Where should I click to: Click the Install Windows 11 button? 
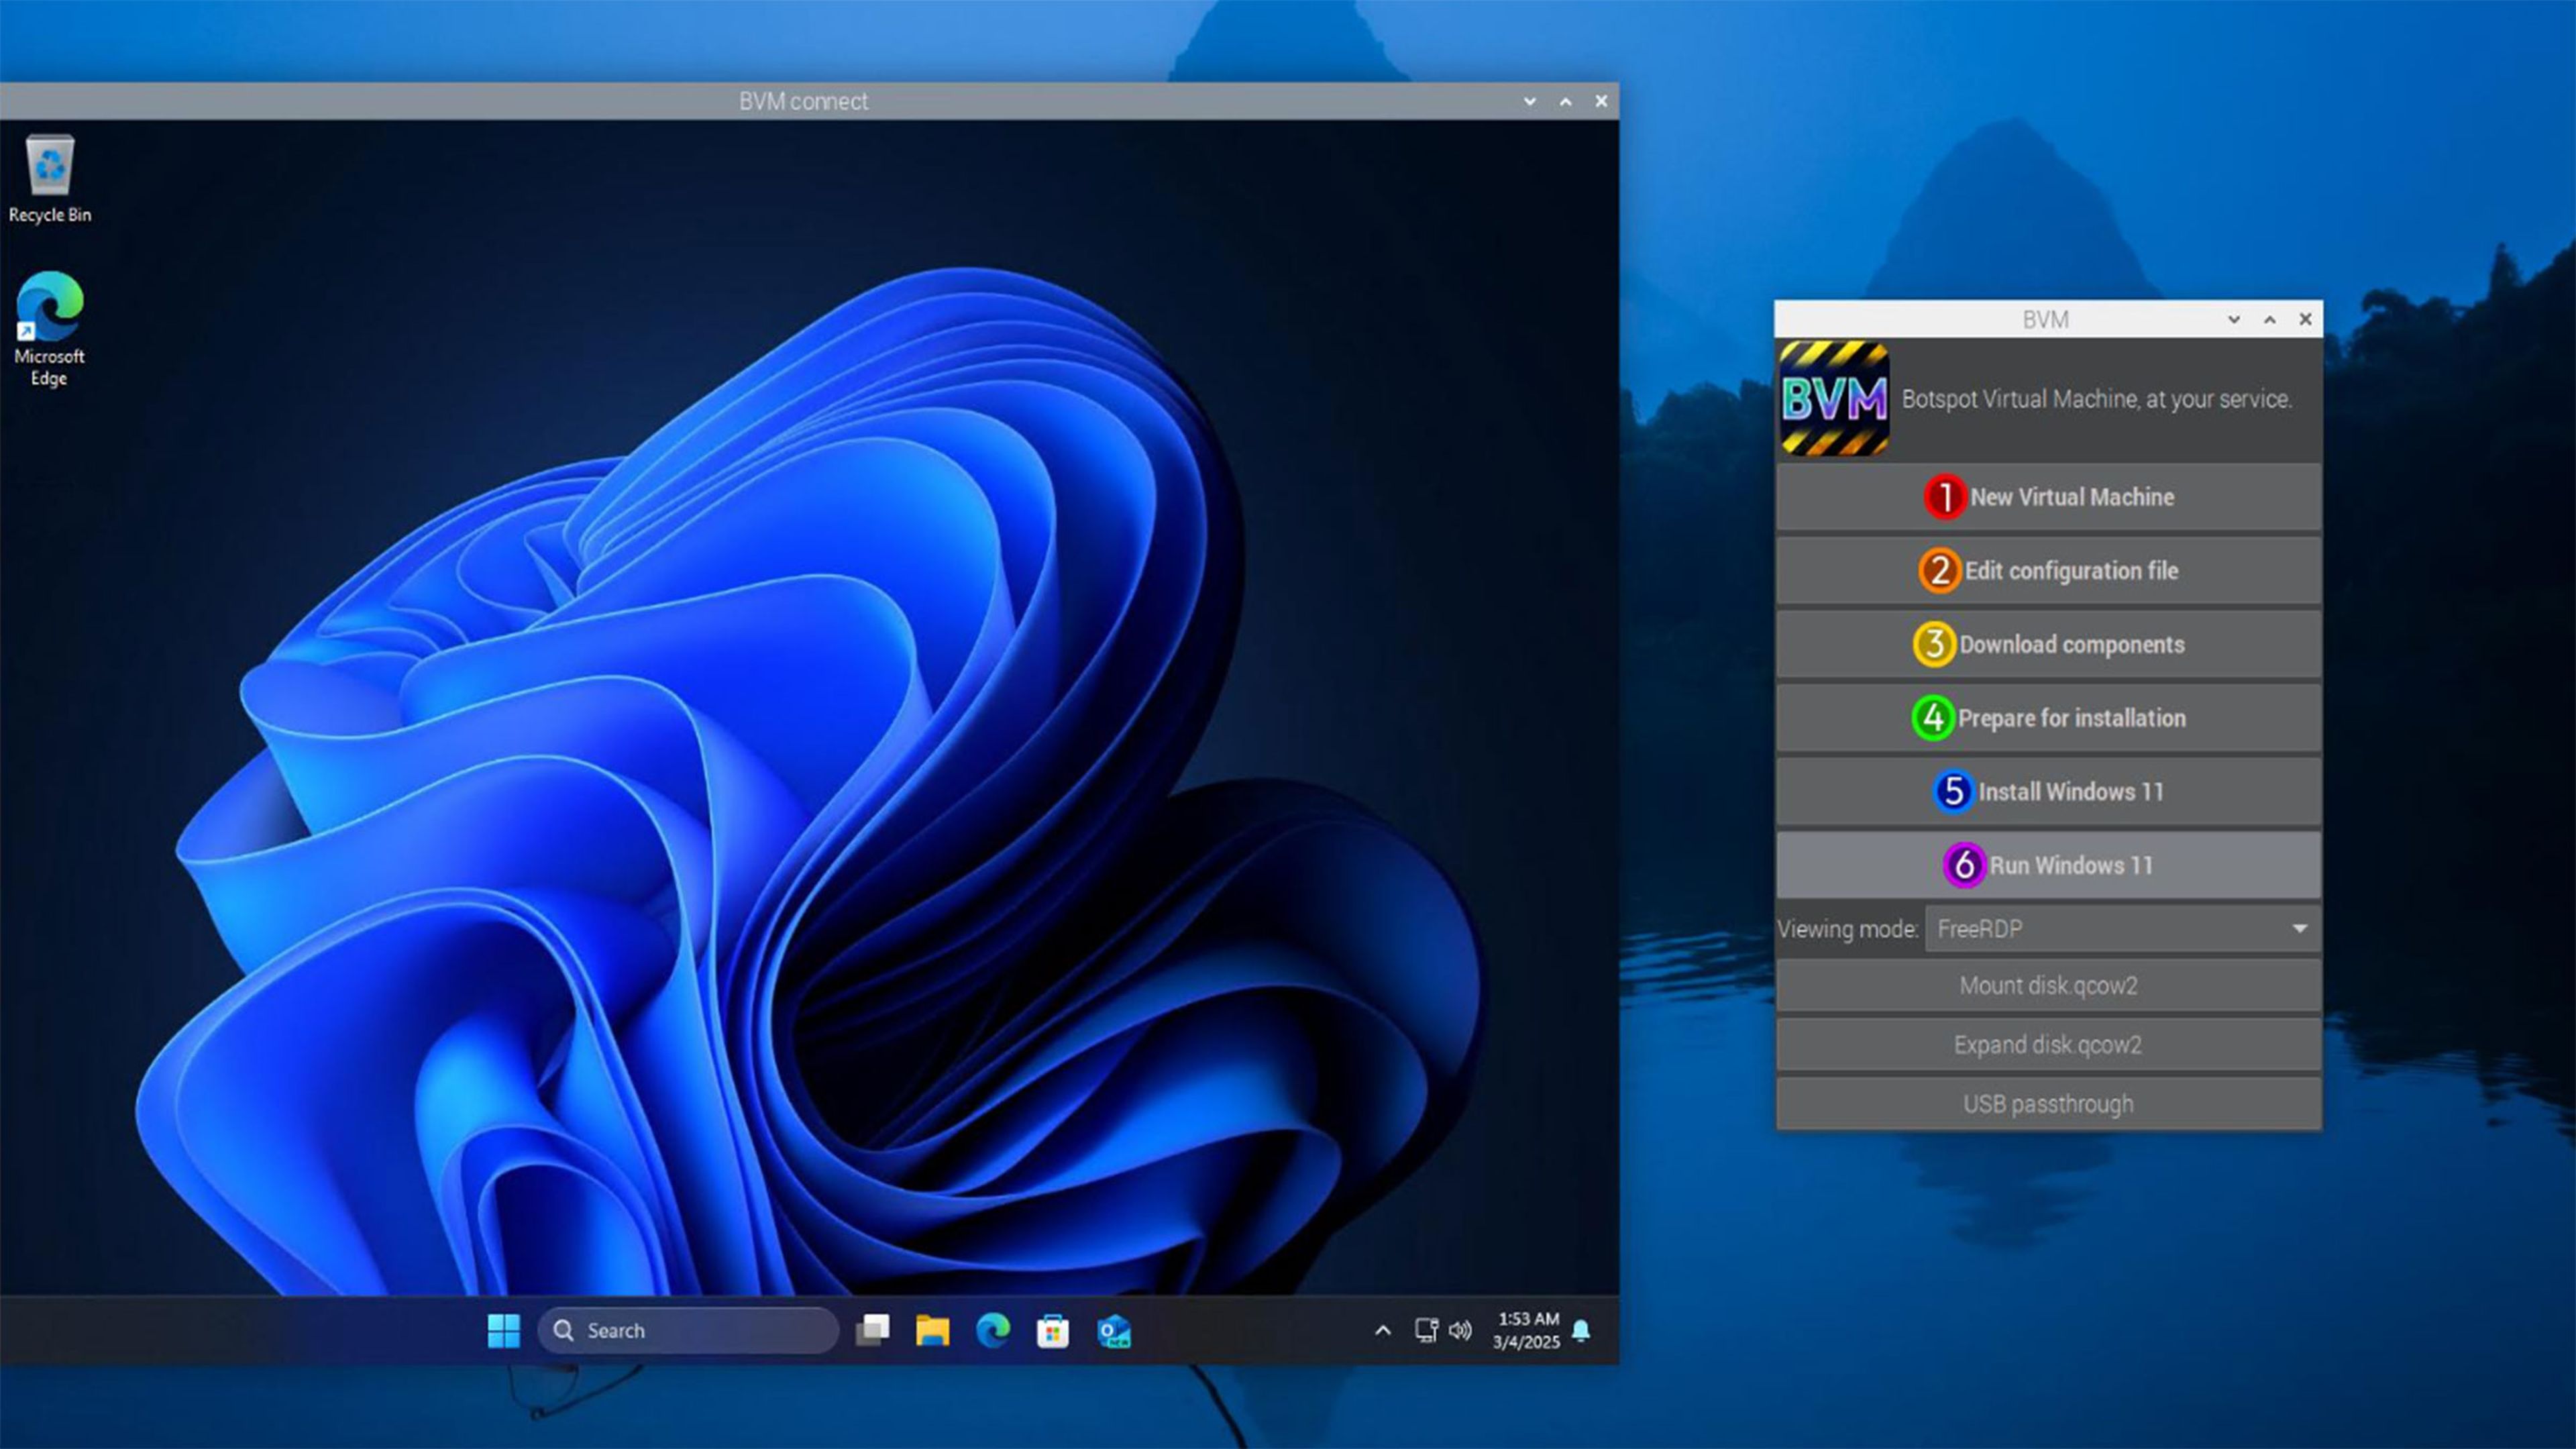pos(2048,792)
